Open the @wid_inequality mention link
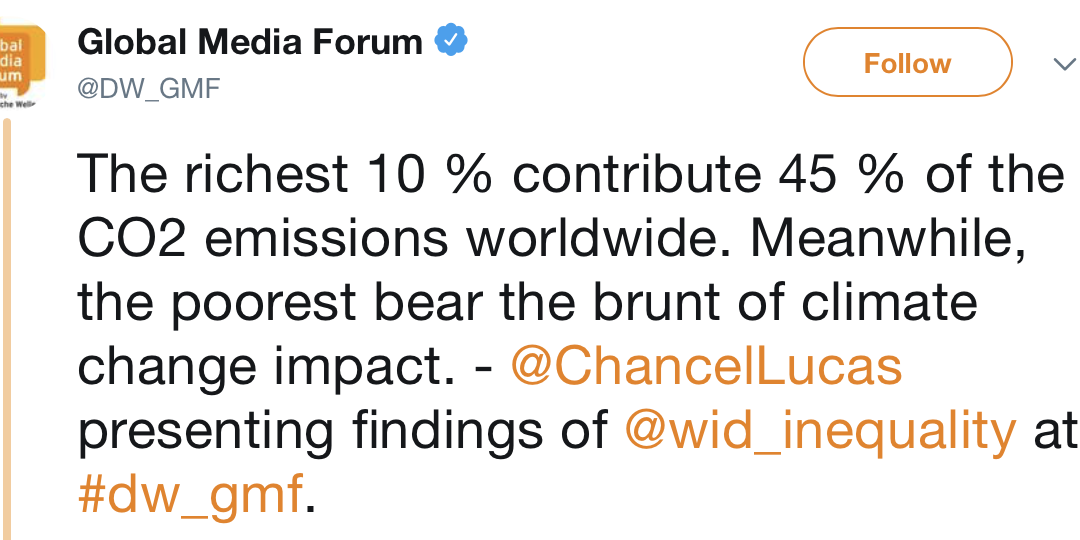The height and width of the screenshot is (540, 1080). pos(820,431)
